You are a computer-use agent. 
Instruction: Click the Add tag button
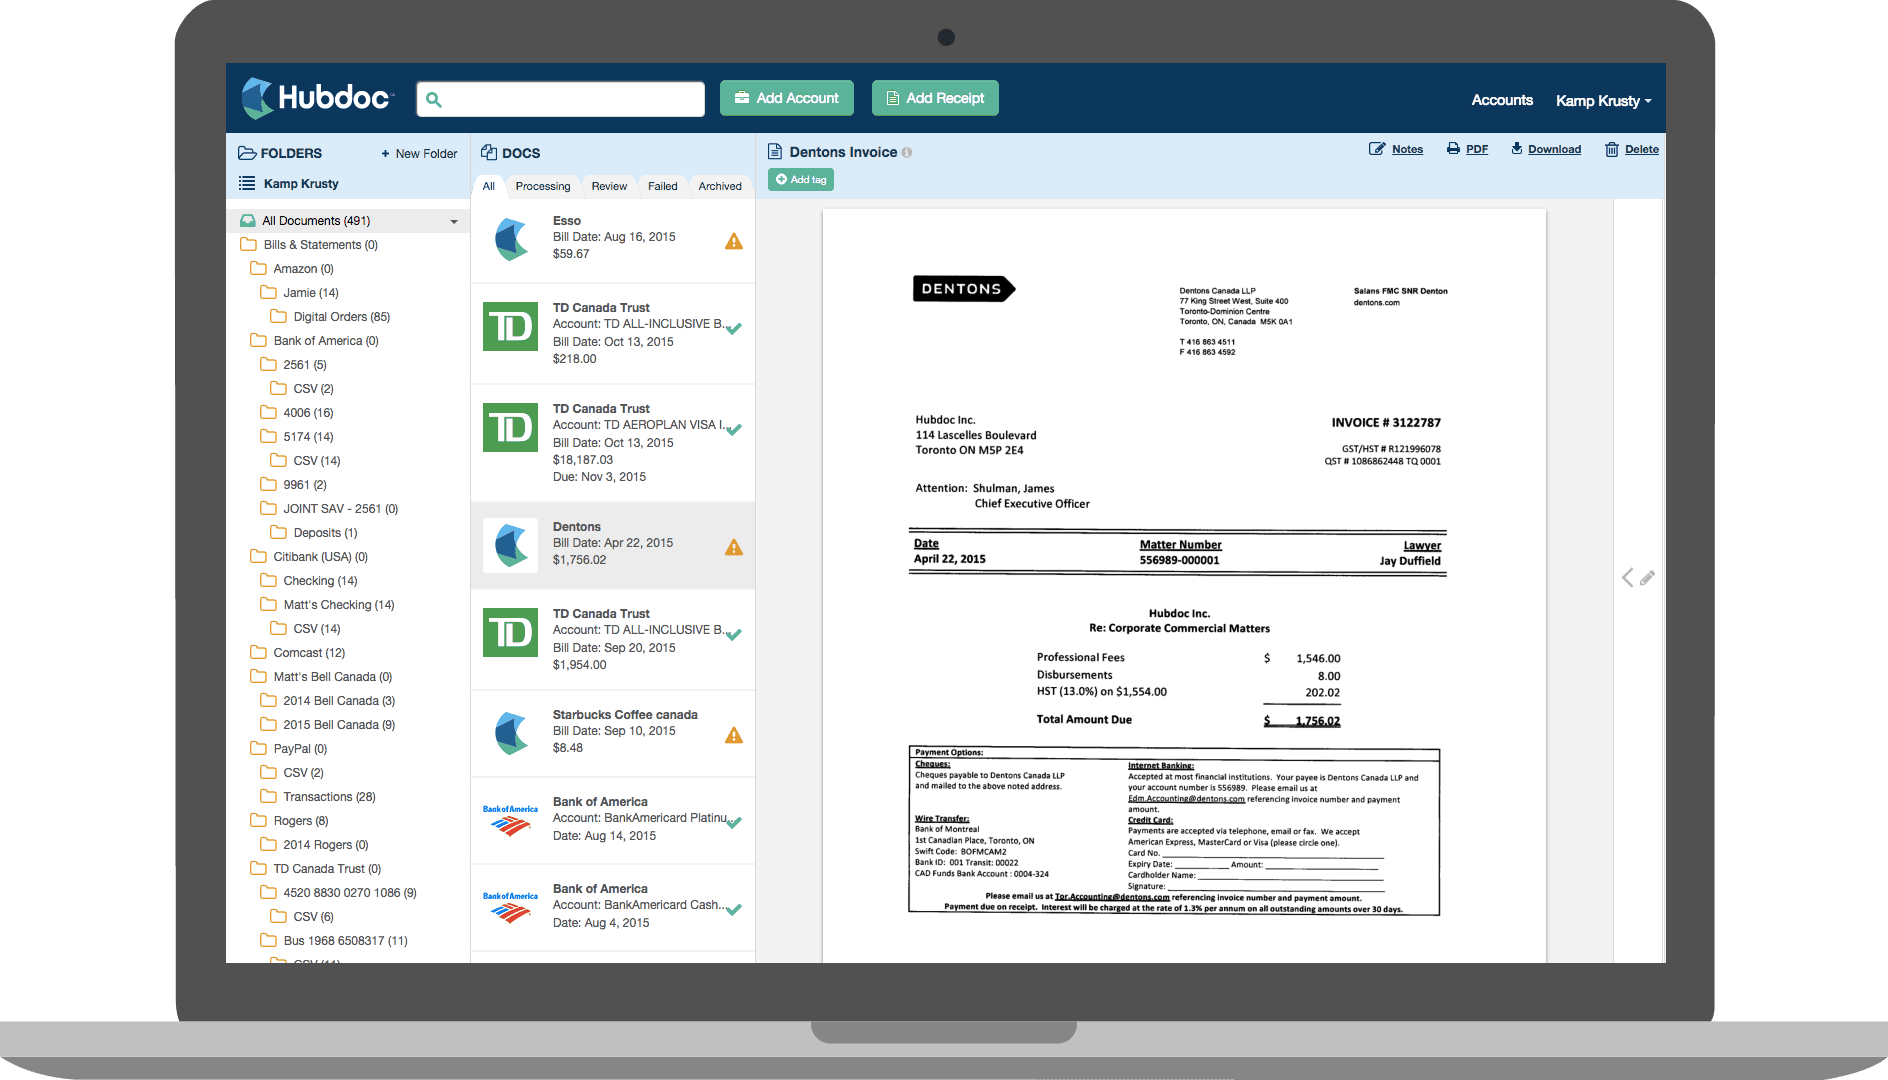(x=801, y=180)
